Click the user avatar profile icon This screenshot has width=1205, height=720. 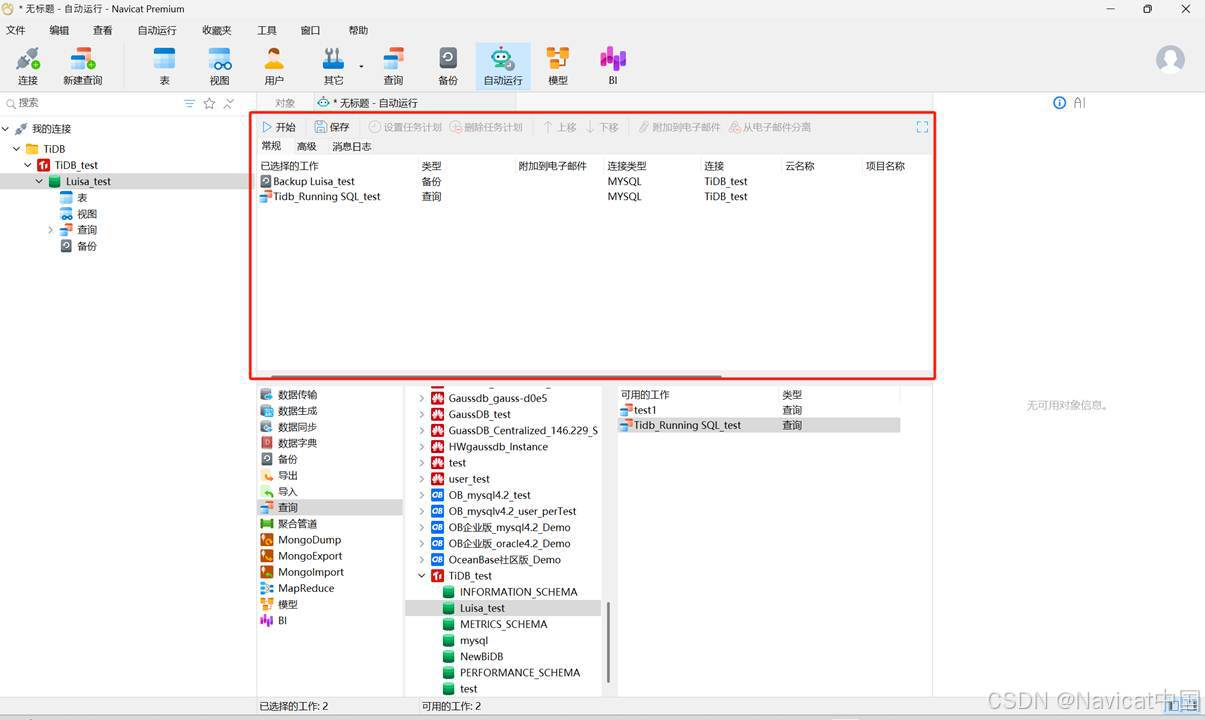[x=1170, y=60]
